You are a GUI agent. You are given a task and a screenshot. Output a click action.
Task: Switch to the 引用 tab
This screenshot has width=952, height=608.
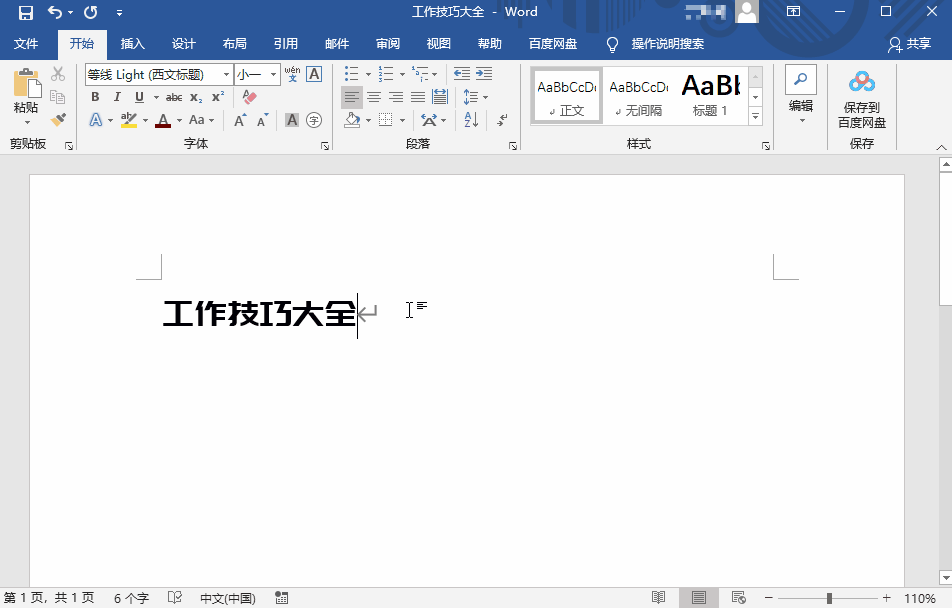pyautogui.click(x=285, y=44)
